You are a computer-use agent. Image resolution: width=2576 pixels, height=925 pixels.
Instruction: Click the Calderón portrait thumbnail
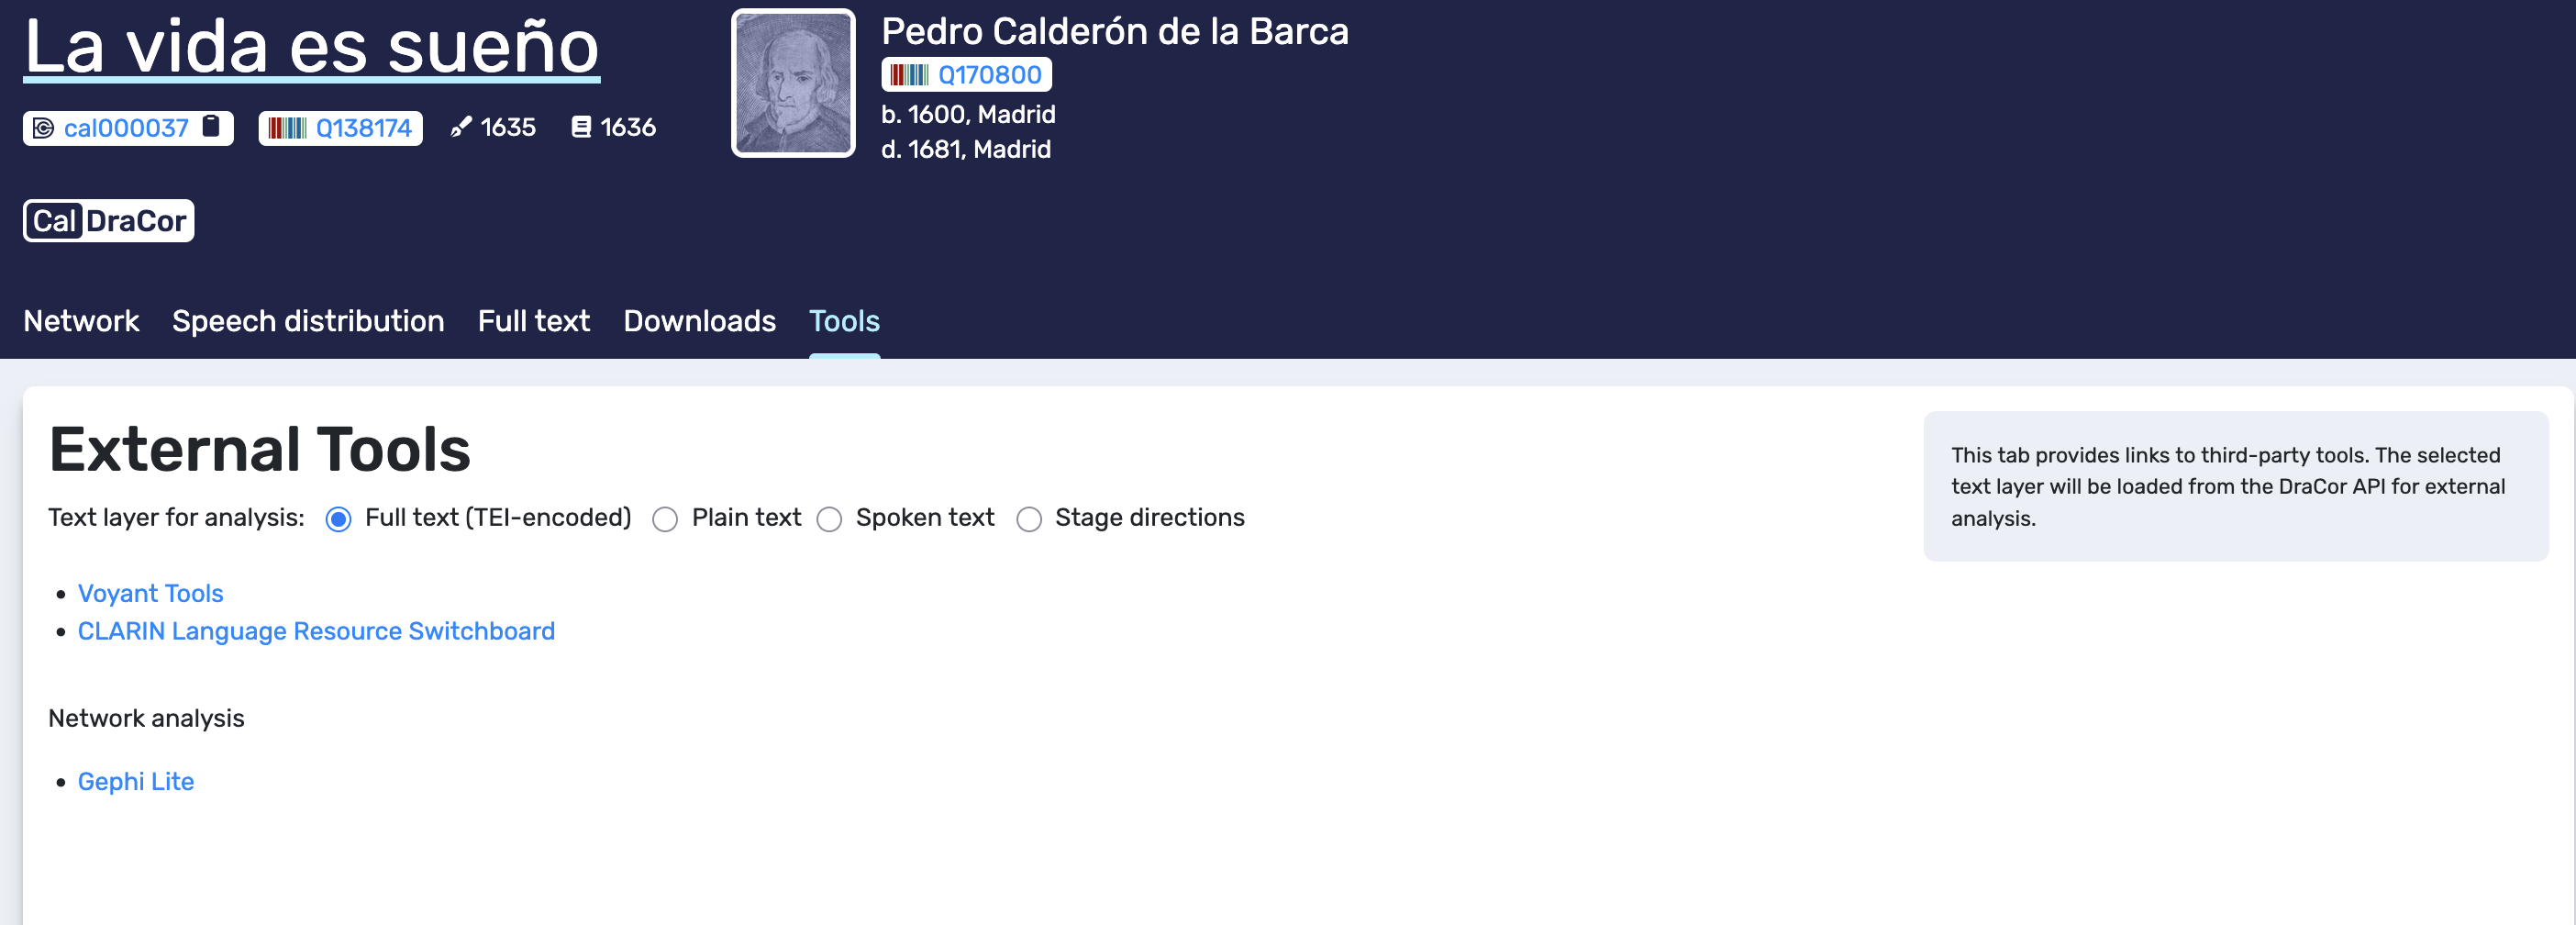click(793, 83)
